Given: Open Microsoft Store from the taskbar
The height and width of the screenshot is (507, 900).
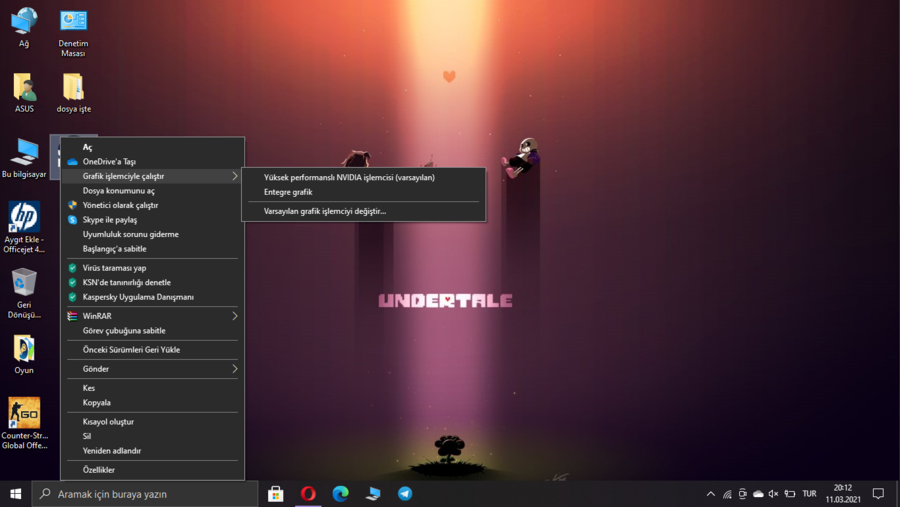Looking at the screenshot, I should pyautogui.click(x=276, y=494).
